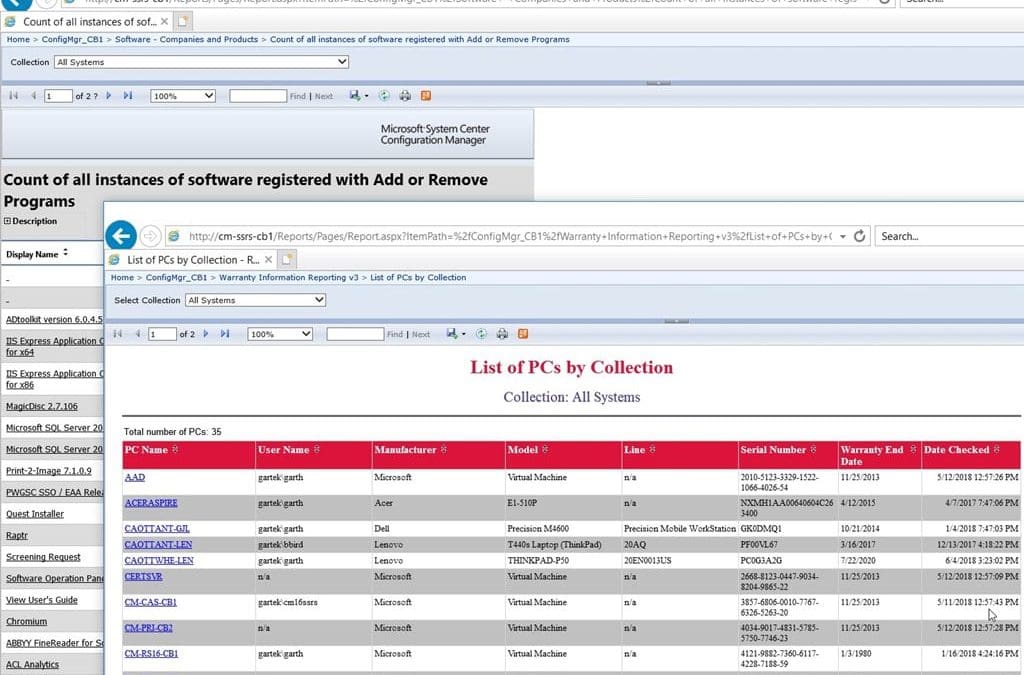Refresh the List of PCs report
The width and height of the screenshot is (1024, 675).
tap(481, 334)
